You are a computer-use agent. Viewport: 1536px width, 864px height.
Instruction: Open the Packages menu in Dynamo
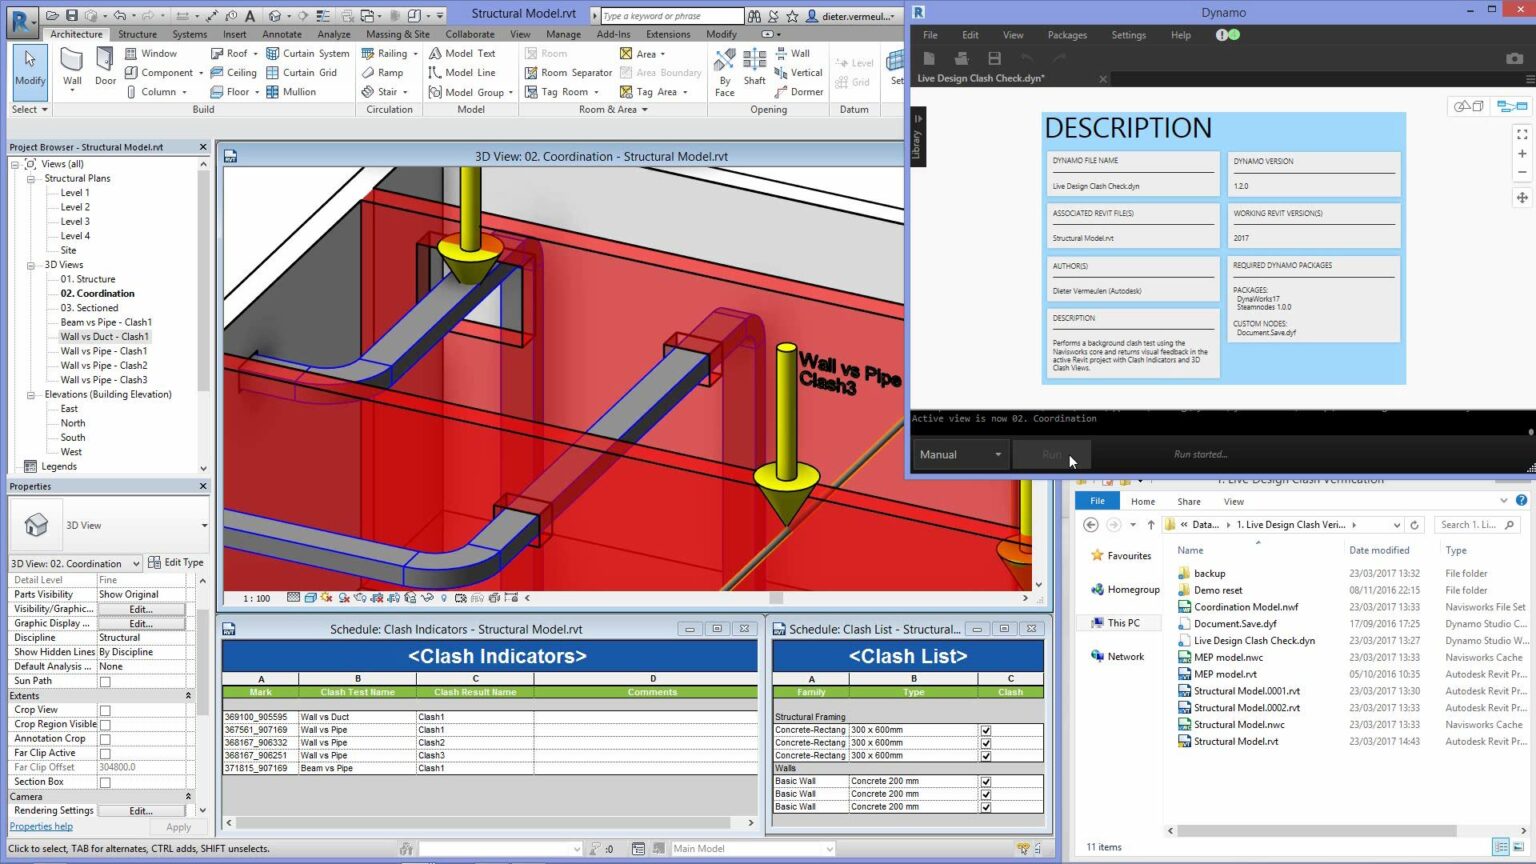tap(1066, 34)
